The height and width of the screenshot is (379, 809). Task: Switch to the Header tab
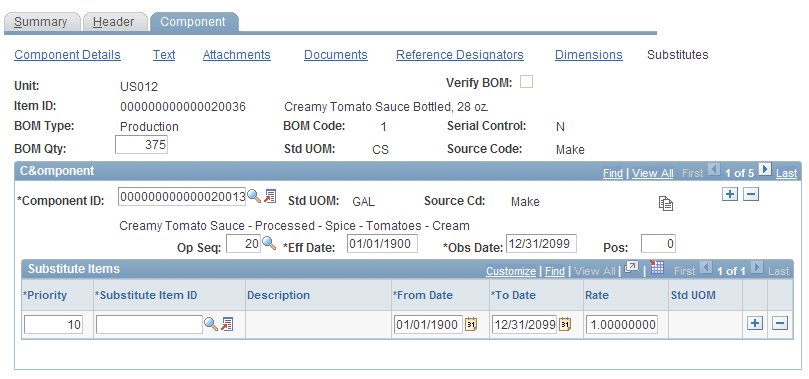[114, 22]
